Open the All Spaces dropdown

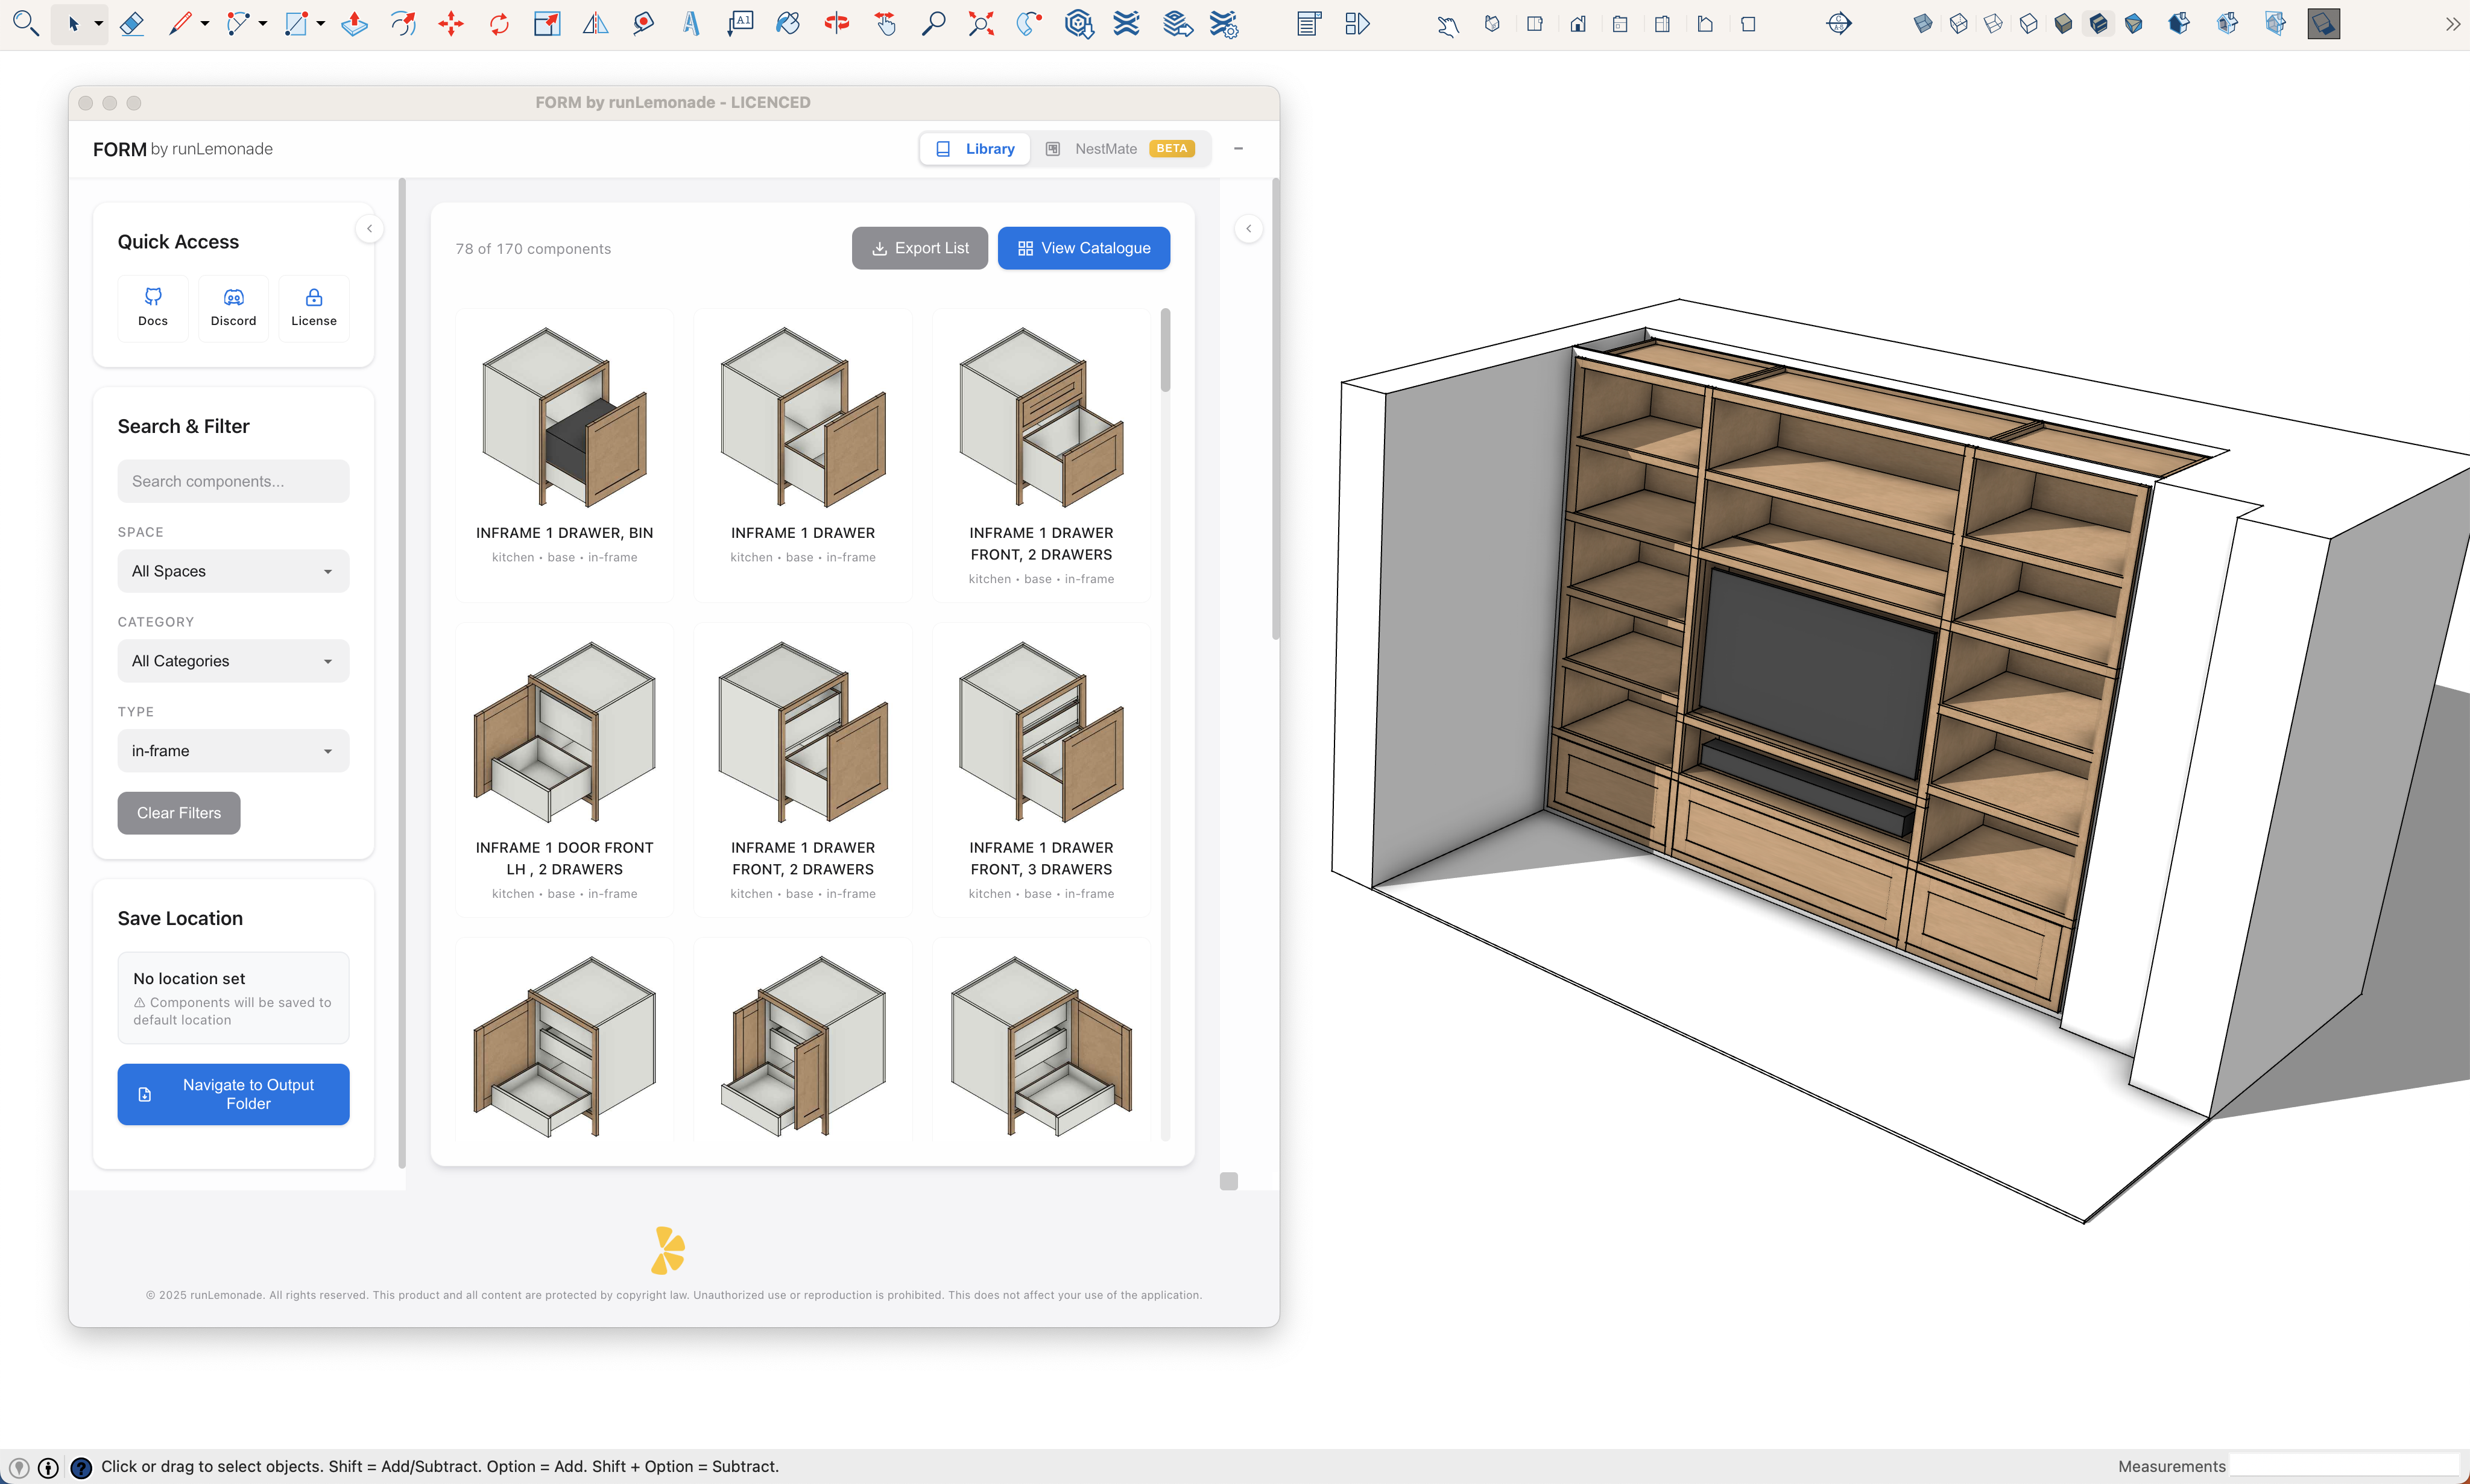pos(233,571)
